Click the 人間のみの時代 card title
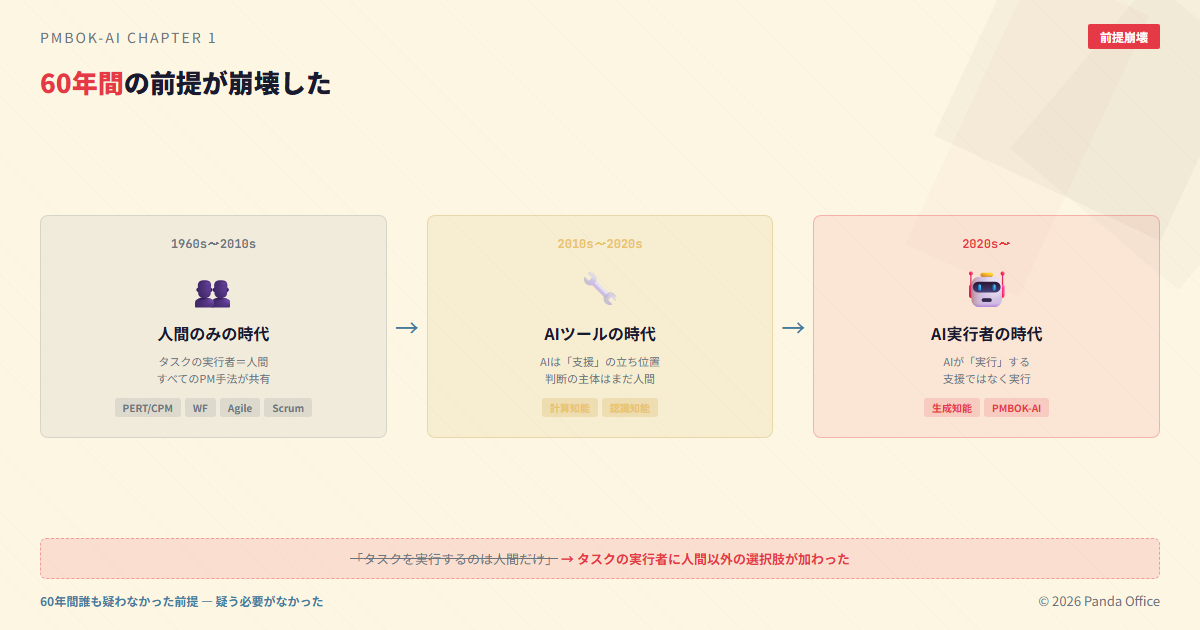Screen dimensions: 1200x630 [213, 334]
